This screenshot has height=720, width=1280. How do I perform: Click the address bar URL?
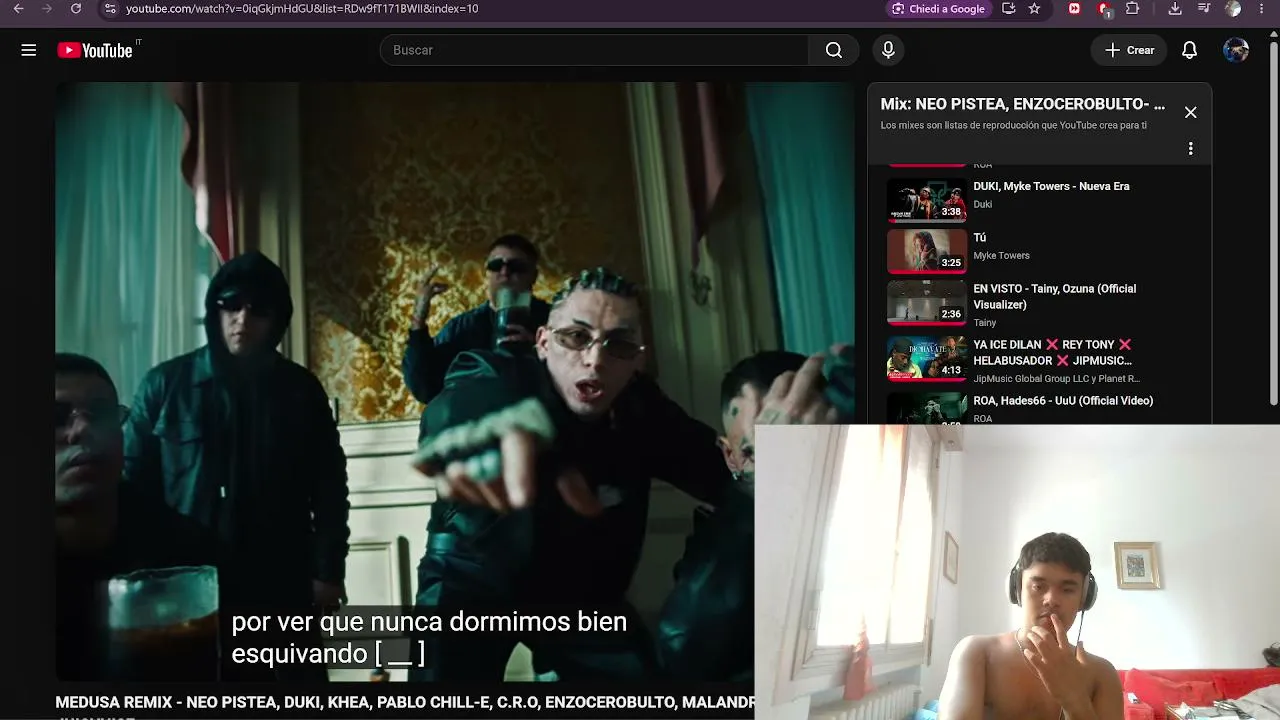pos(302,8)
